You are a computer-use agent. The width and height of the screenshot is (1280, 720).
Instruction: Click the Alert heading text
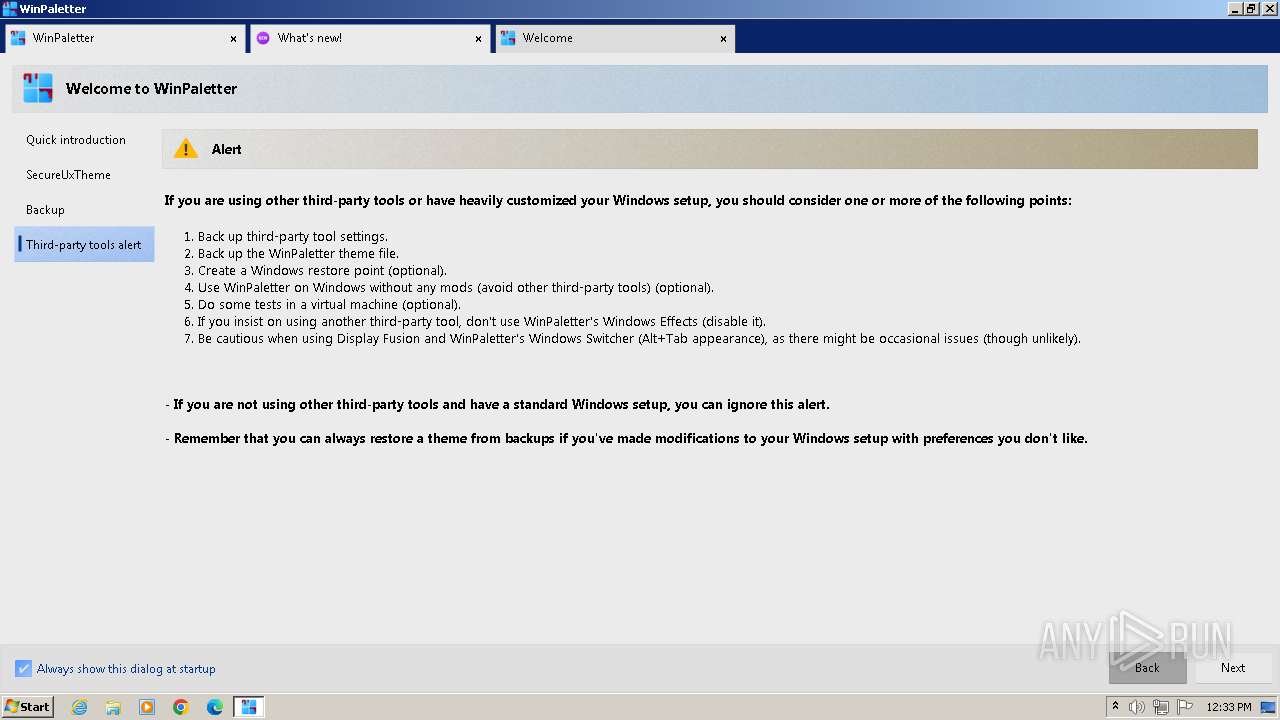pos(226,149)
